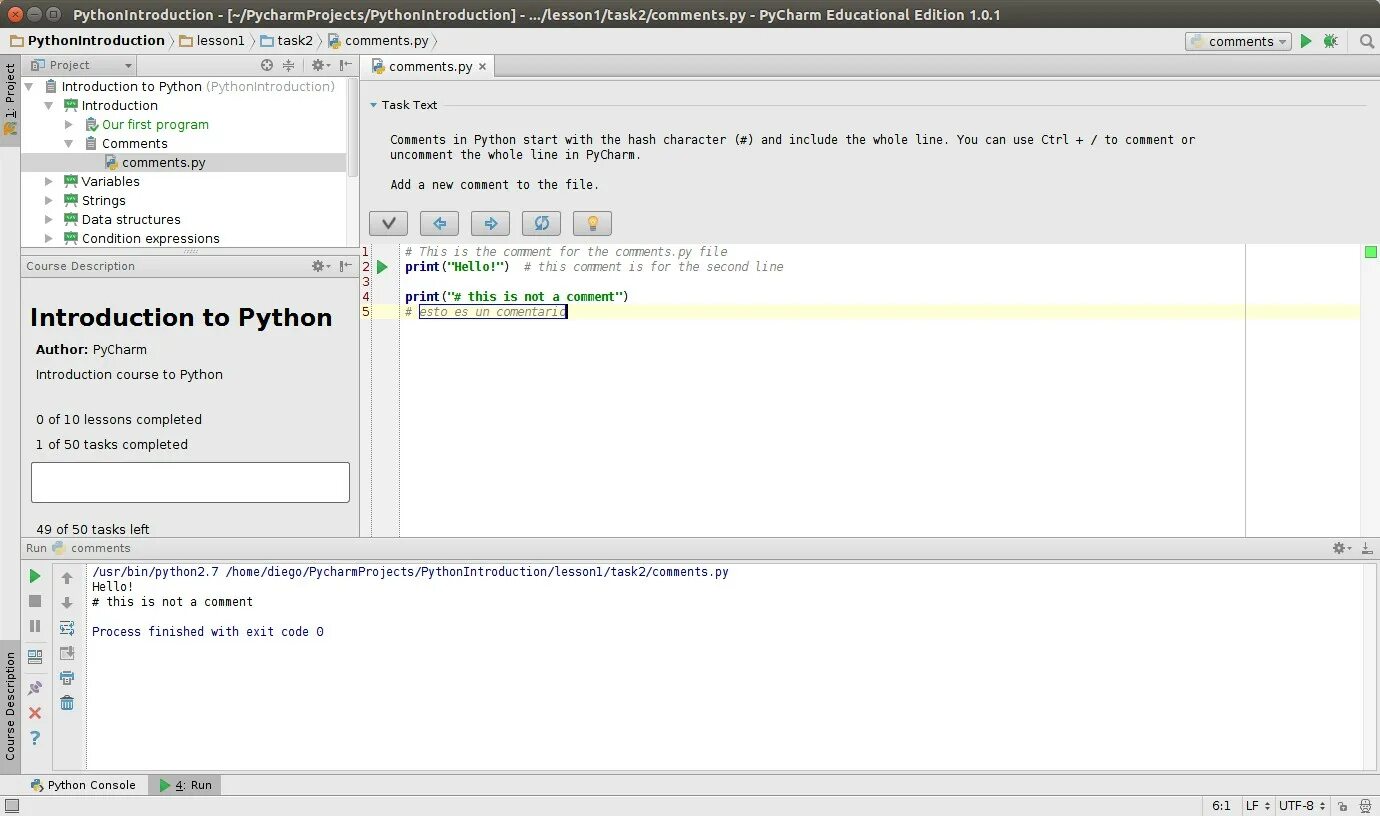1380x816 pixels.
Task: Expand the Data structures lesson
Action: point(48,220)
